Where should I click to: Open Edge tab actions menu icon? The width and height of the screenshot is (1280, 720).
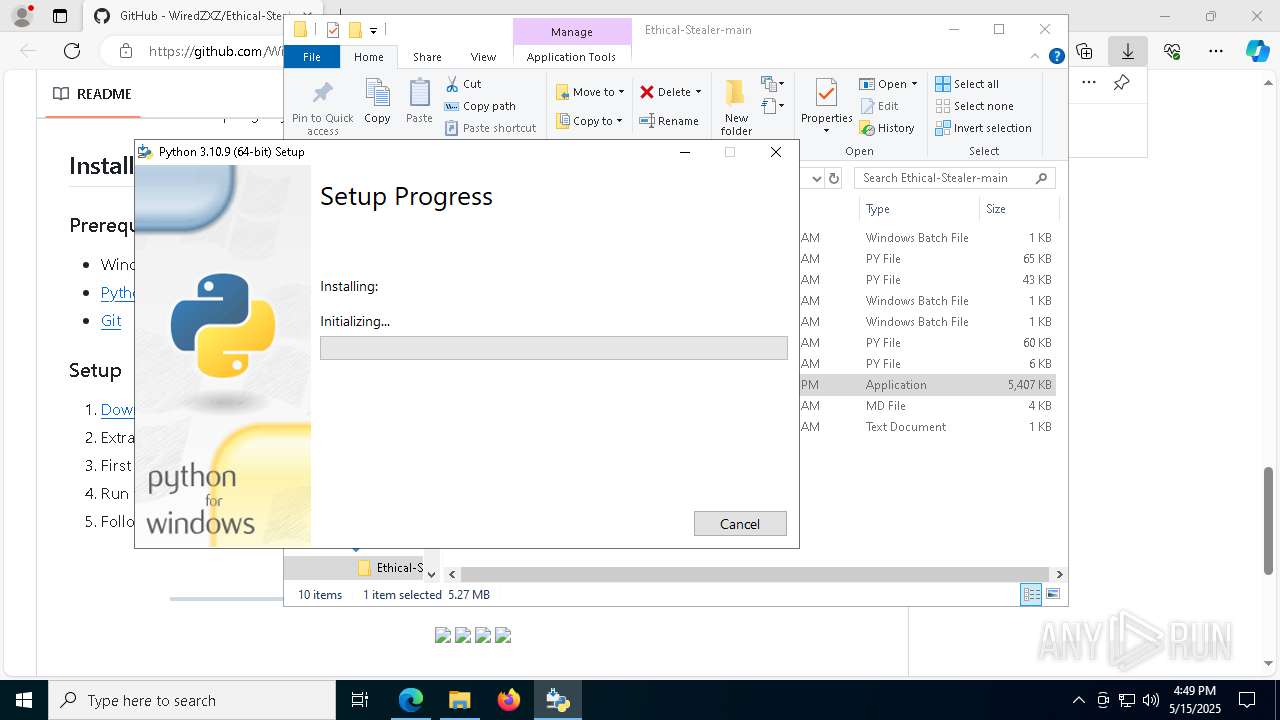60,16
